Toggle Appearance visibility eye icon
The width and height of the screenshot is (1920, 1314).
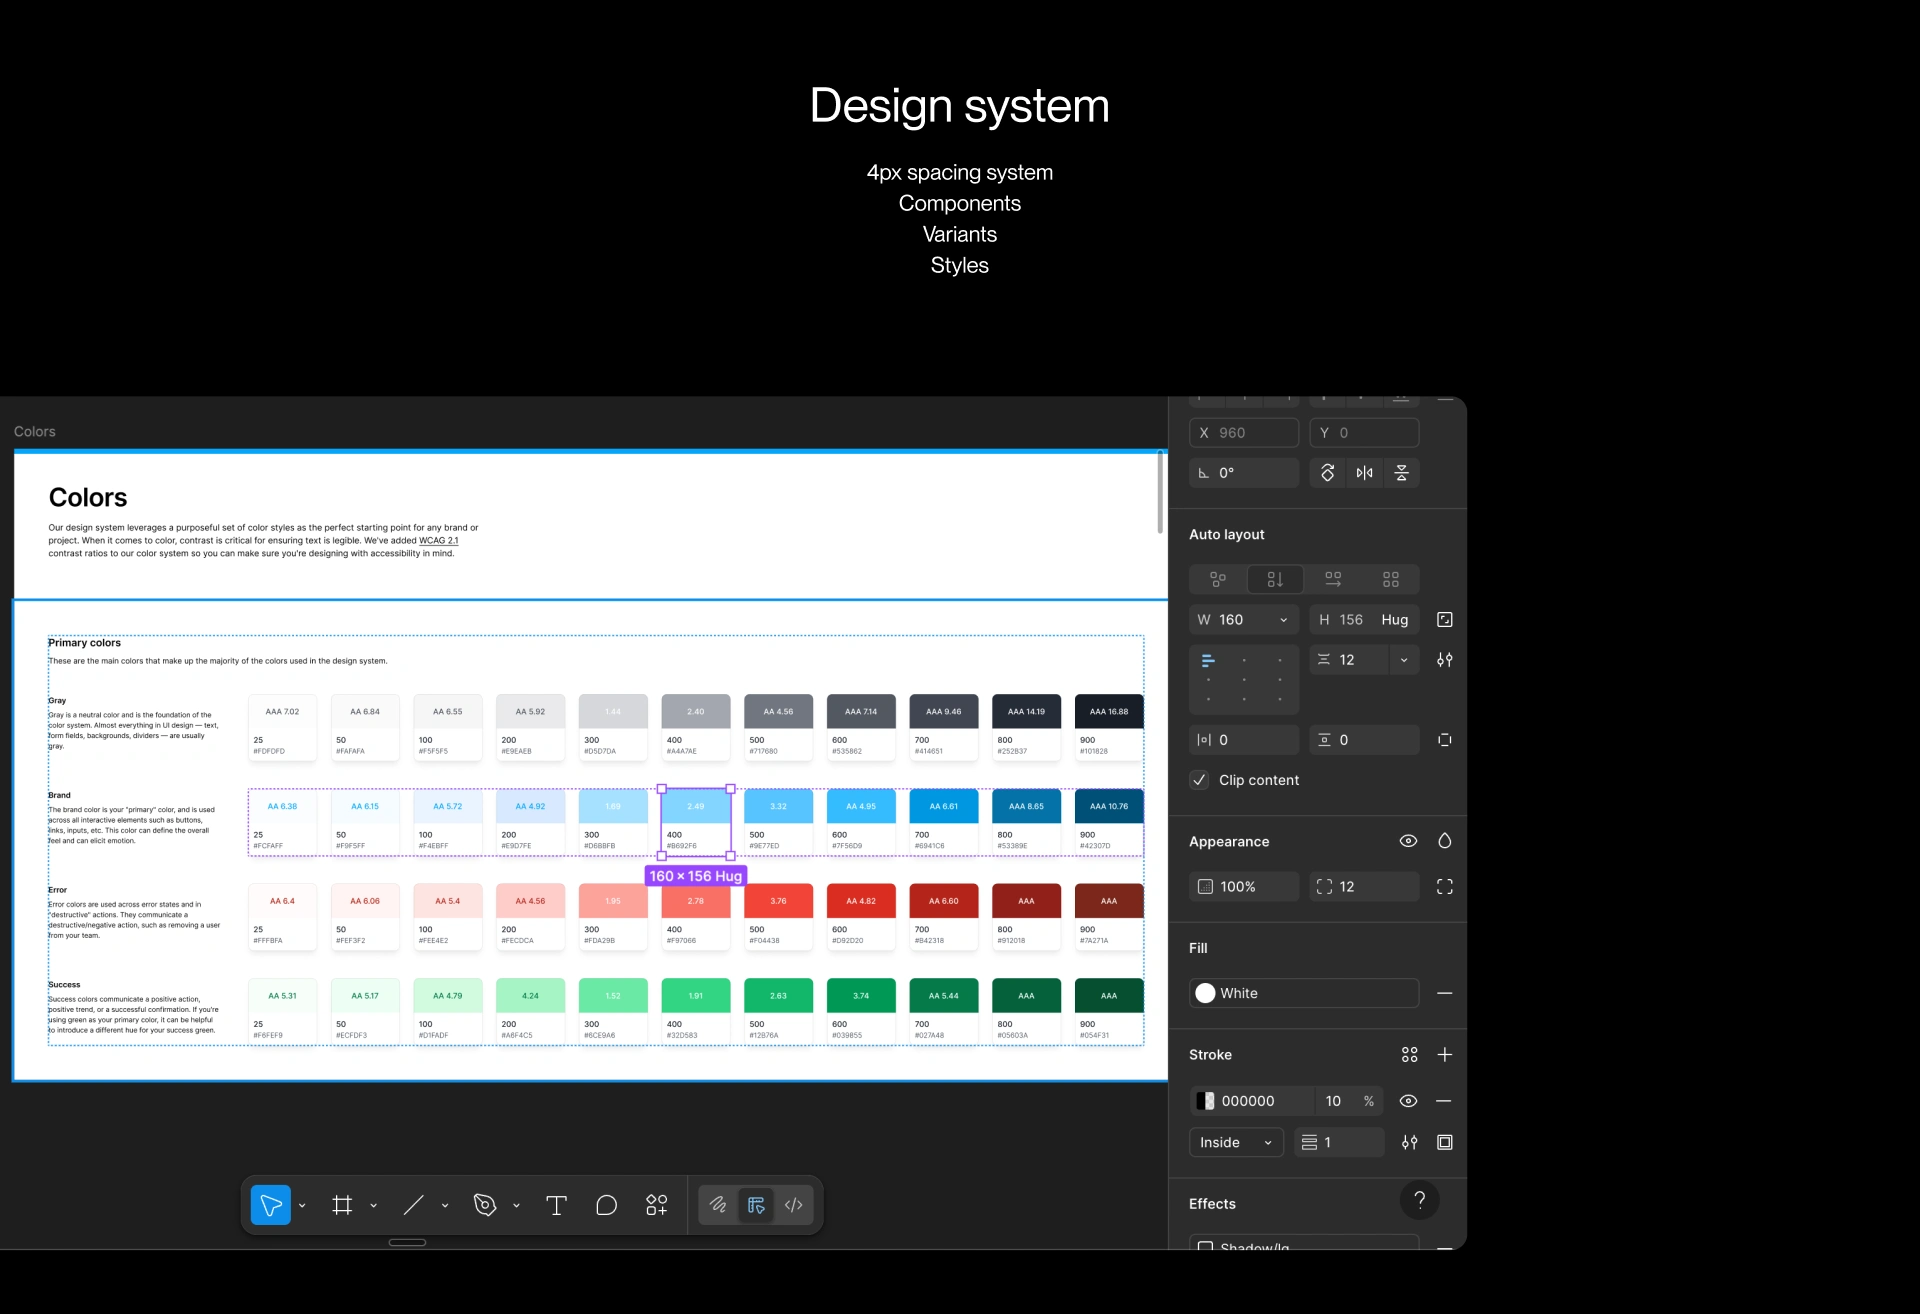click(1408, 841)
